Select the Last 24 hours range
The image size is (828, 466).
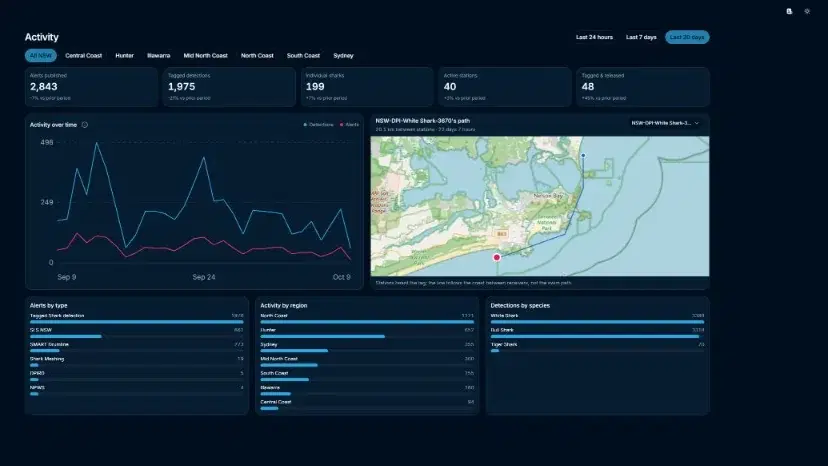tap(594, 38)
